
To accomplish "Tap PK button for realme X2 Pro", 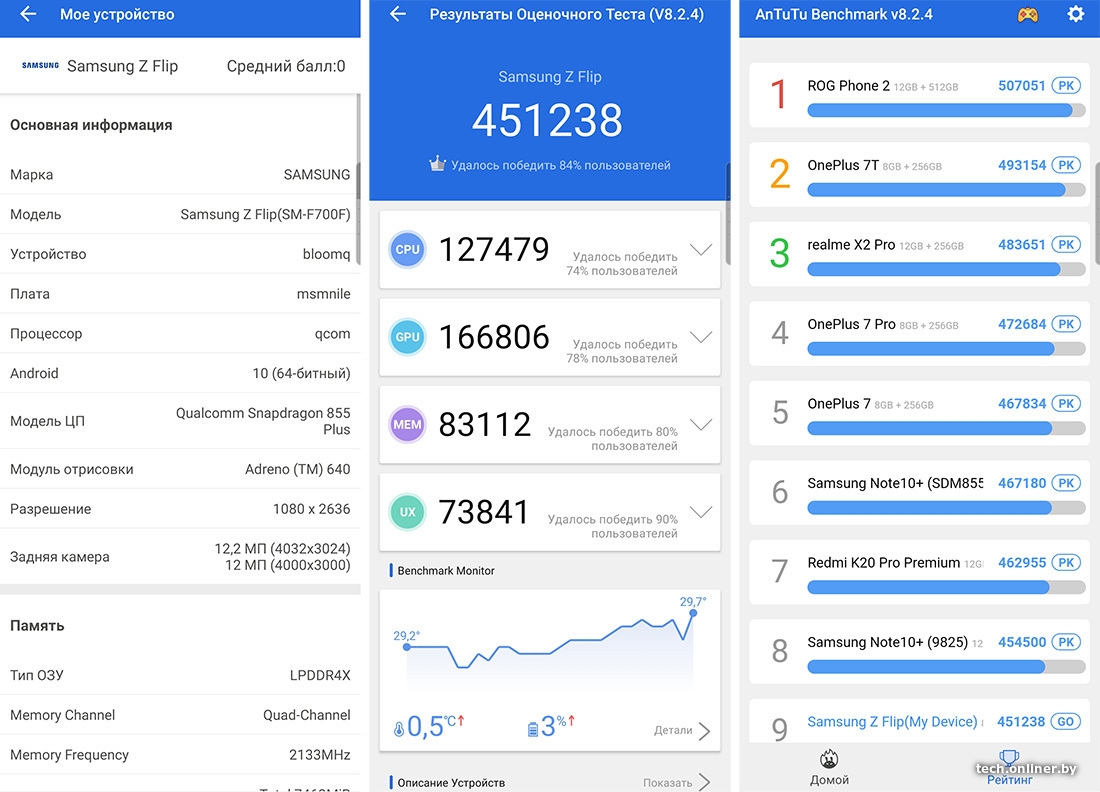I will click(1066, 245).
